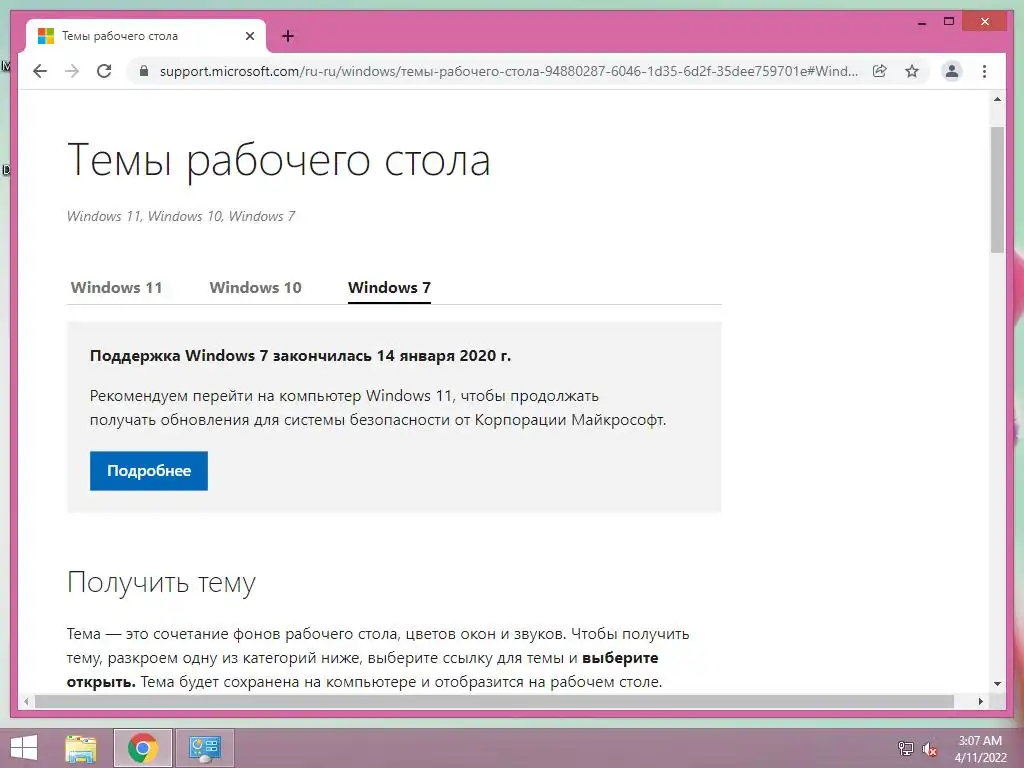Click the vertical scrollbar thumb
This screenshot has height=768, width=1024.
coord(997,189)
